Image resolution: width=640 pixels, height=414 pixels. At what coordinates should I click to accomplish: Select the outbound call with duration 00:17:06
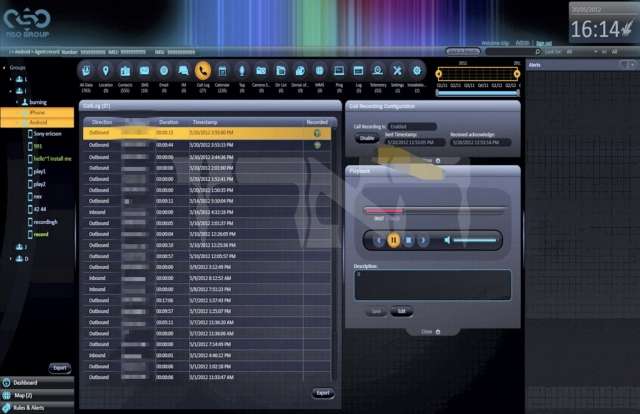(x=207, y=300)
